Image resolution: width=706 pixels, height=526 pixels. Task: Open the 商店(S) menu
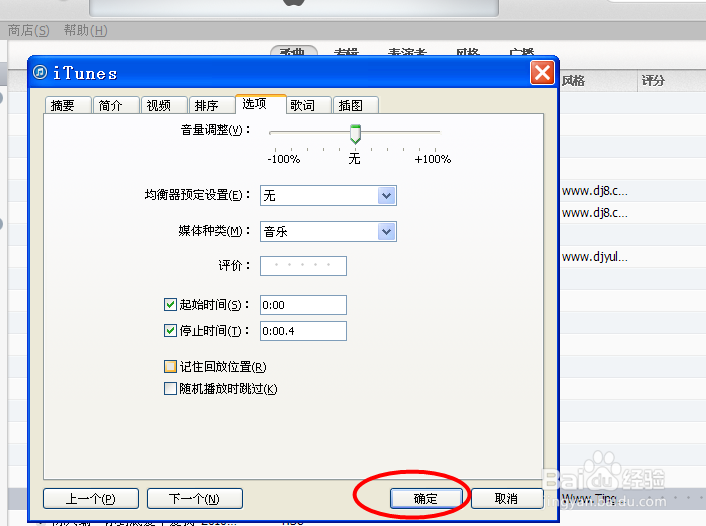point(29,31)
